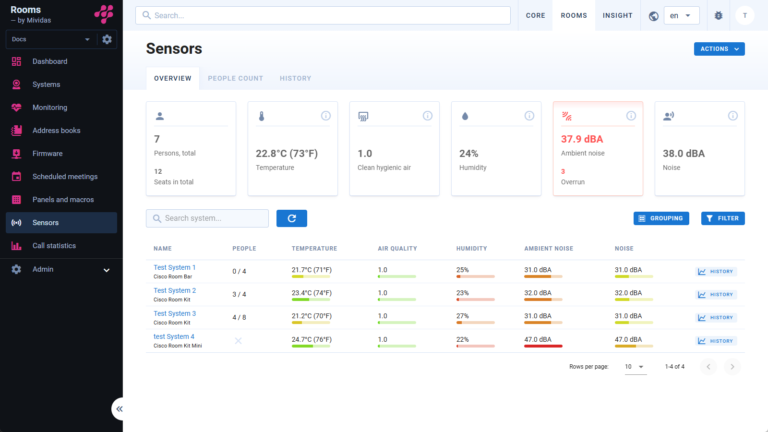Click the Grouping button
Image resolution: width=768 pixels, height=432 pixels.
[x=661, y=218]
